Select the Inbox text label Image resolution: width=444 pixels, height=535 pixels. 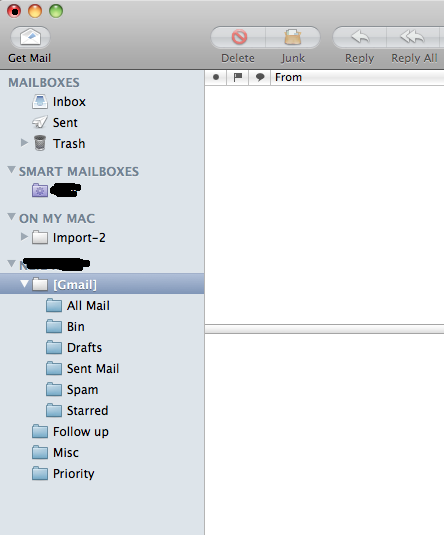tap(69, 102)
